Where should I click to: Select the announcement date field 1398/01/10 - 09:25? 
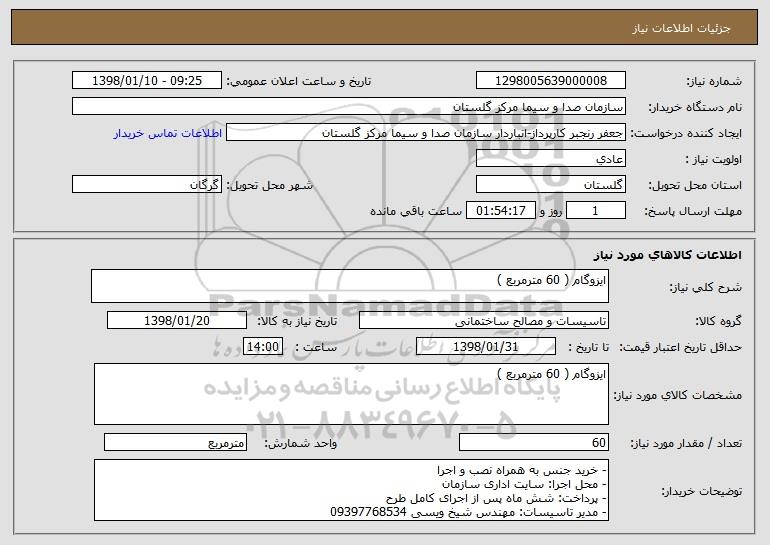coord(147,81)
